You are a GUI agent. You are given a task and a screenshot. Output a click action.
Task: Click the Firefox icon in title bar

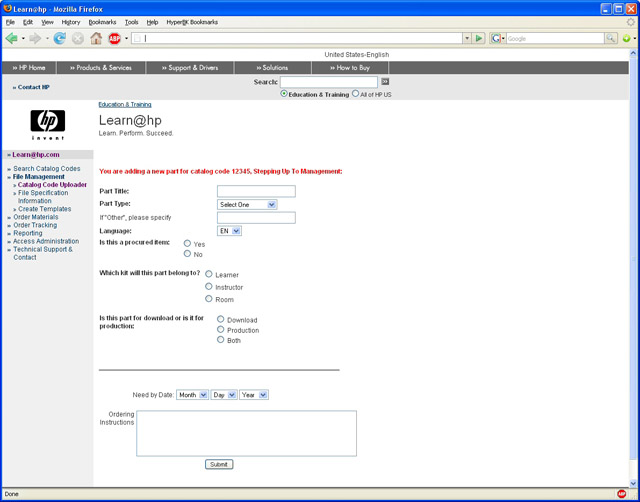(x=7, y=9)
